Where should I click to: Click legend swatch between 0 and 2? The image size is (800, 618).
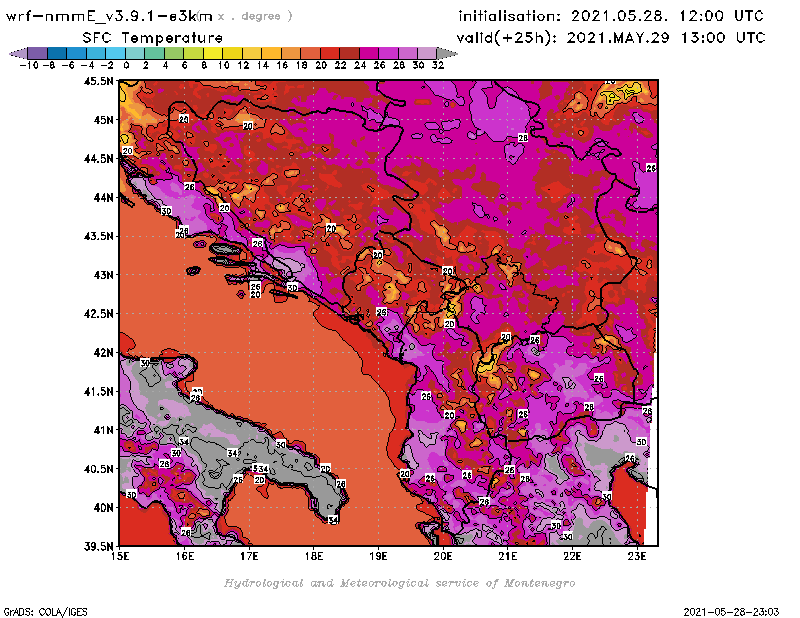coord(135,53)
